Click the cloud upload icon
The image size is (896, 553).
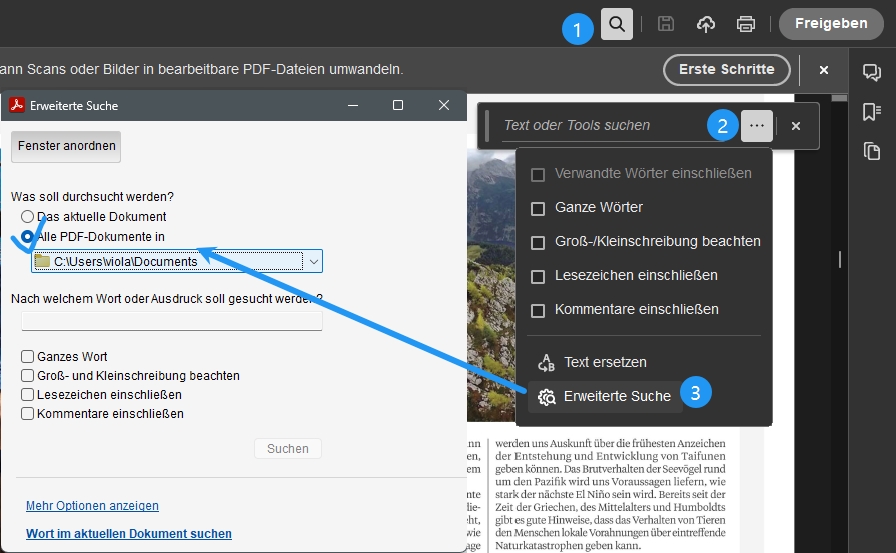coord(706,24)
